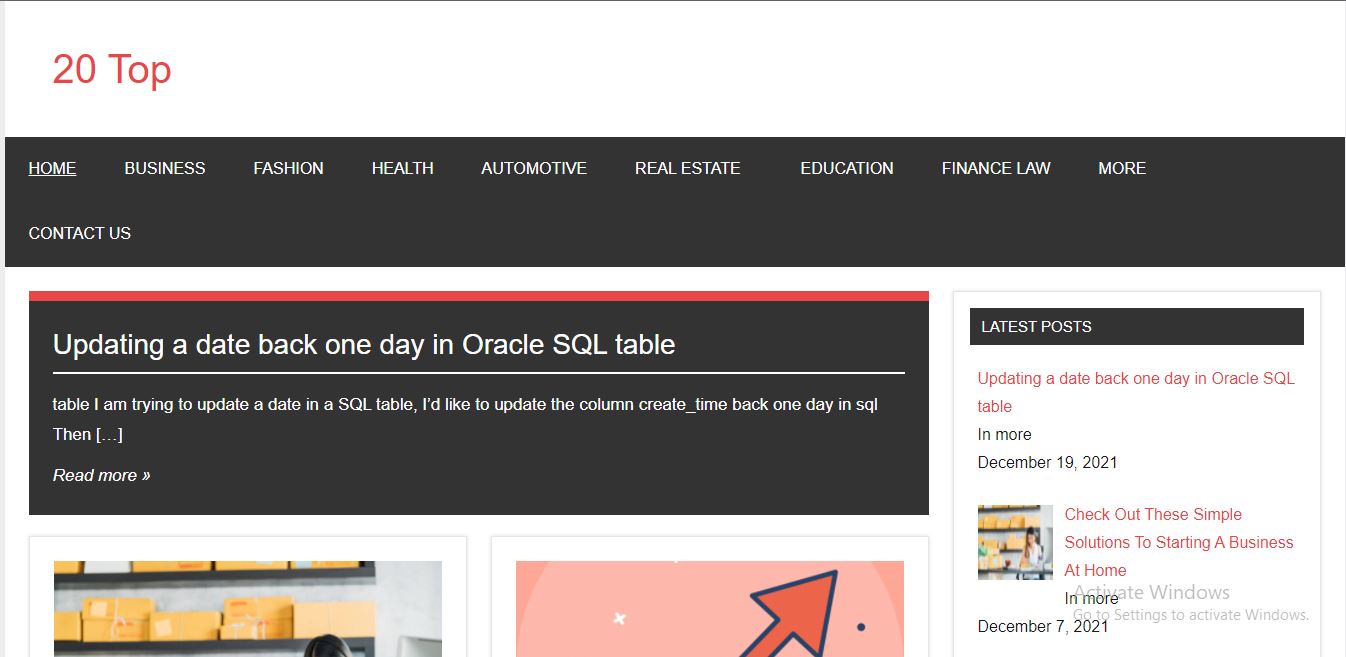Open the post card image with yellow boxes
Image resolution: width=1346 pixels, height=657 pixels.
(248, 608)
